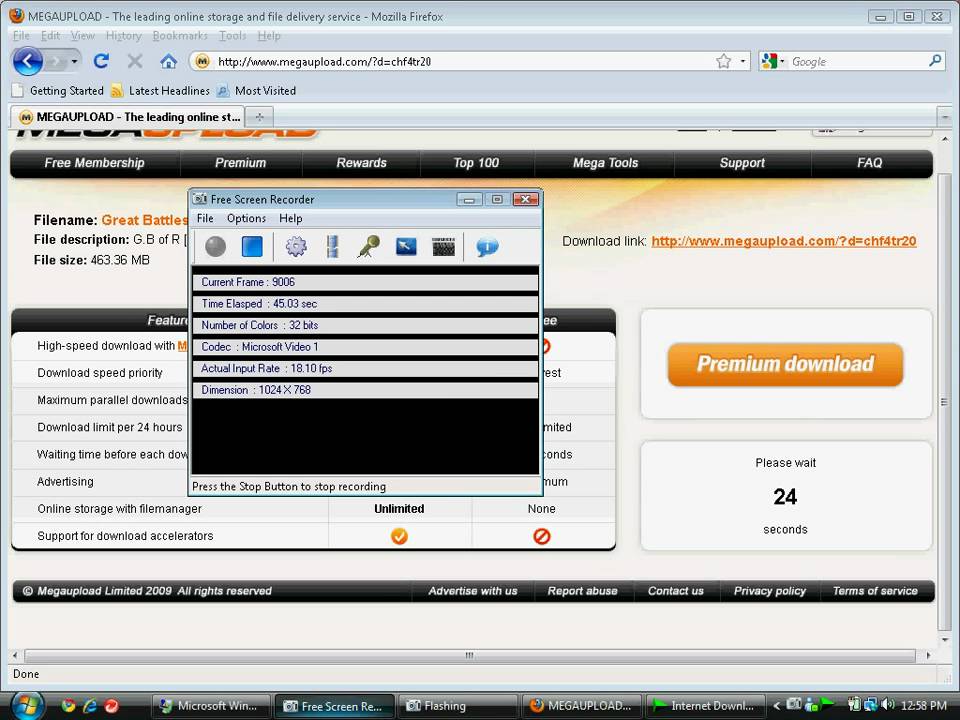Click the Time Elasped 45.03 sec row
Image resolution: width=960 pixels, height=720 pixels.
click(366, 304)
